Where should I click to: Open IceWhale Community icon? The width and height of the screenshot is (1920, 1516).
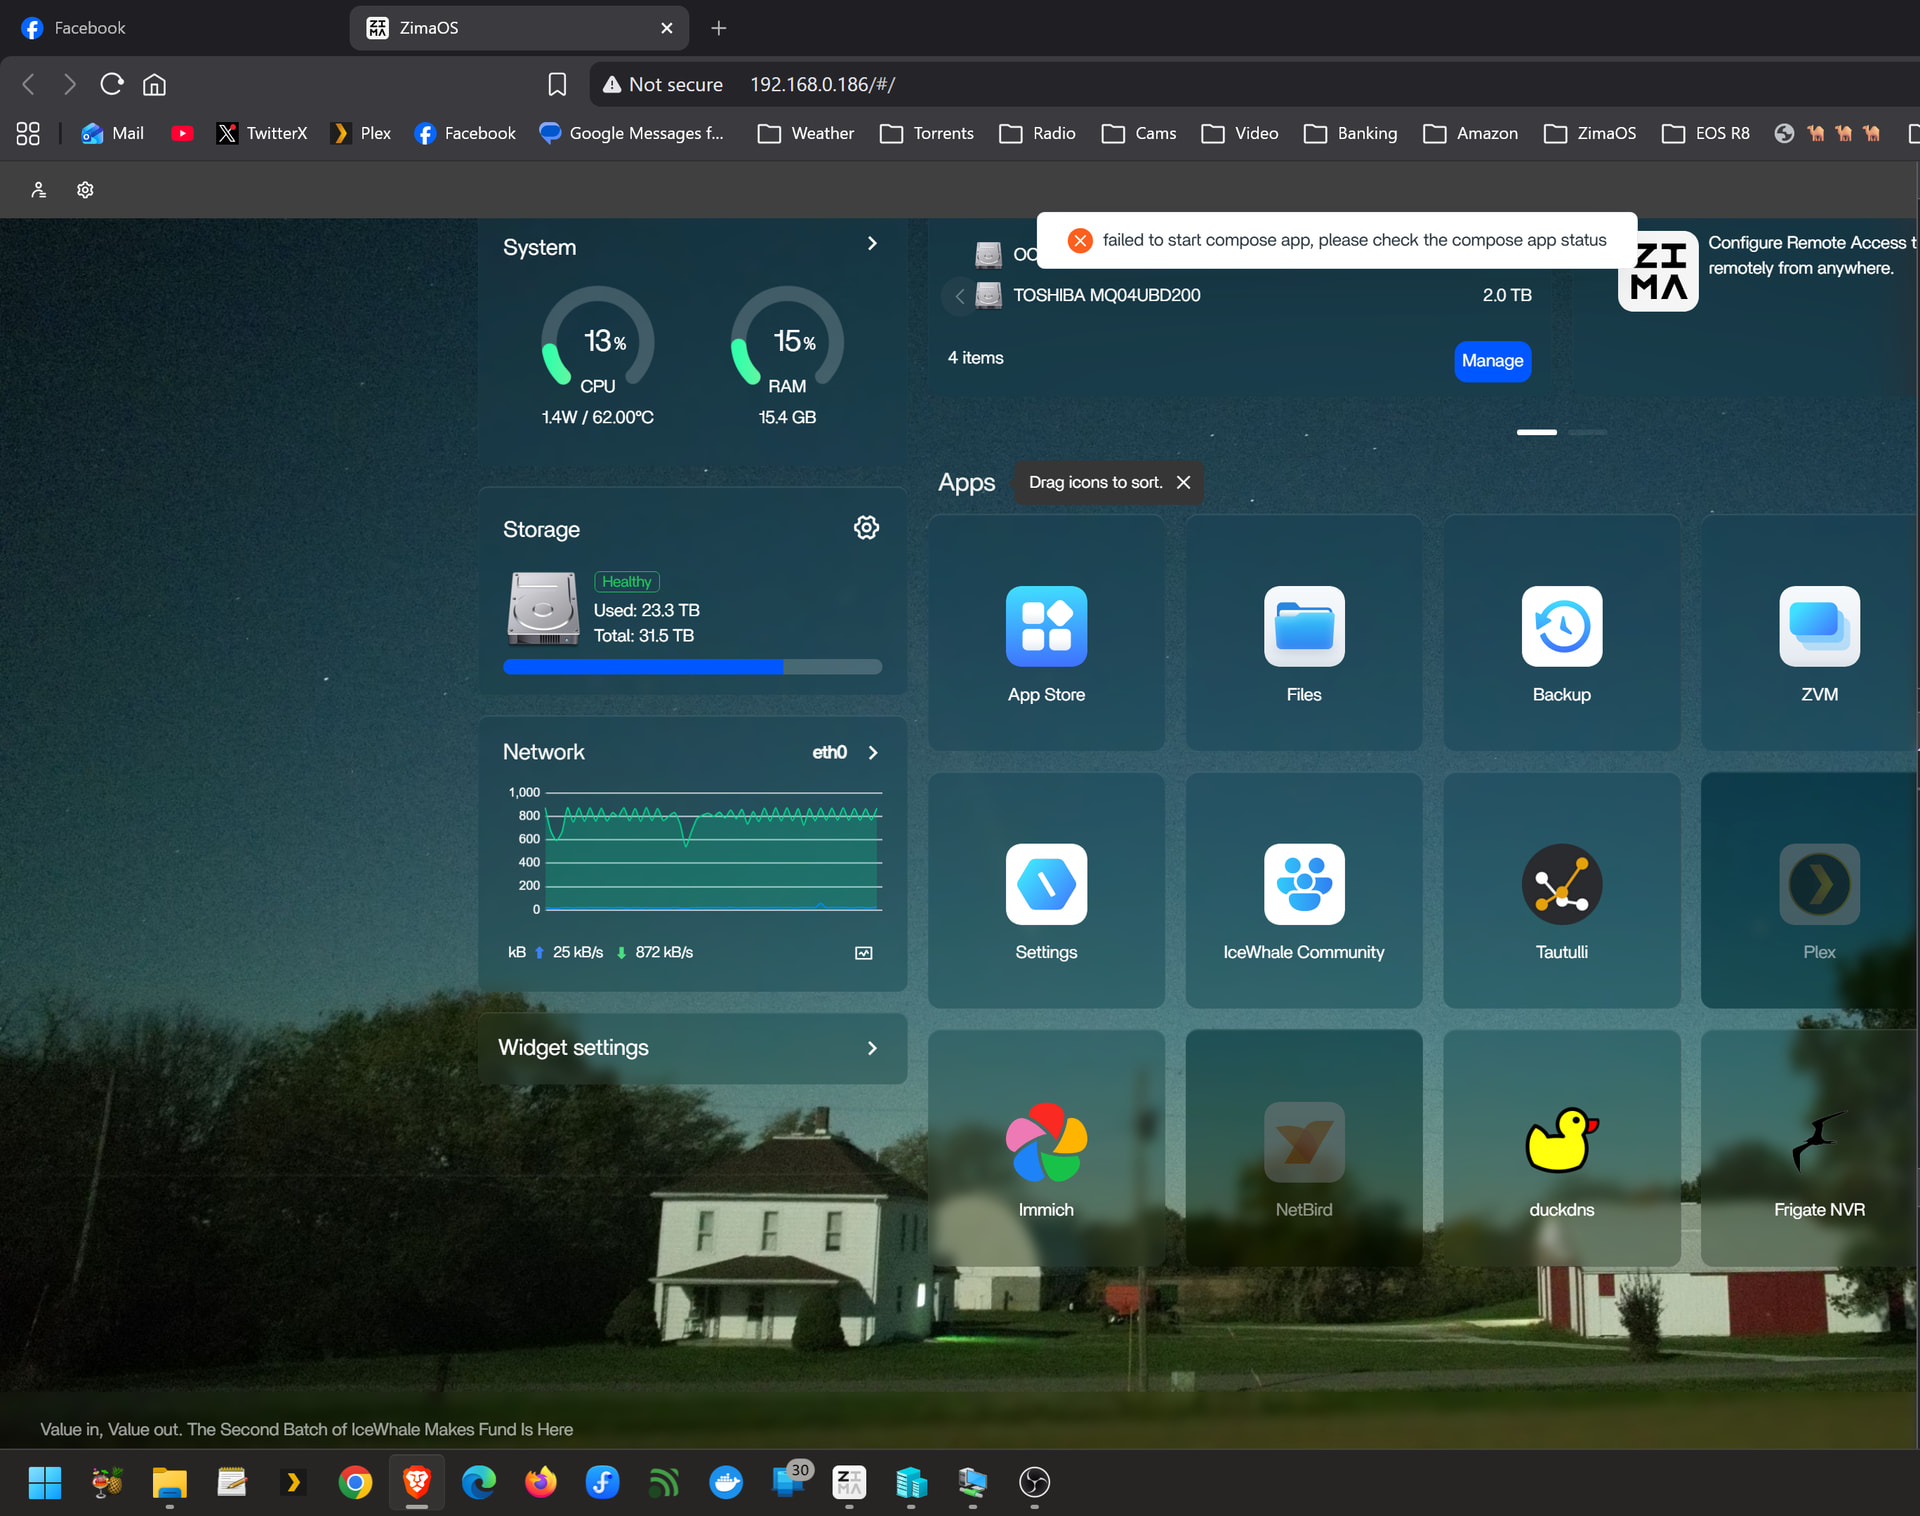pyautogui.click(x=1303, y=885)
